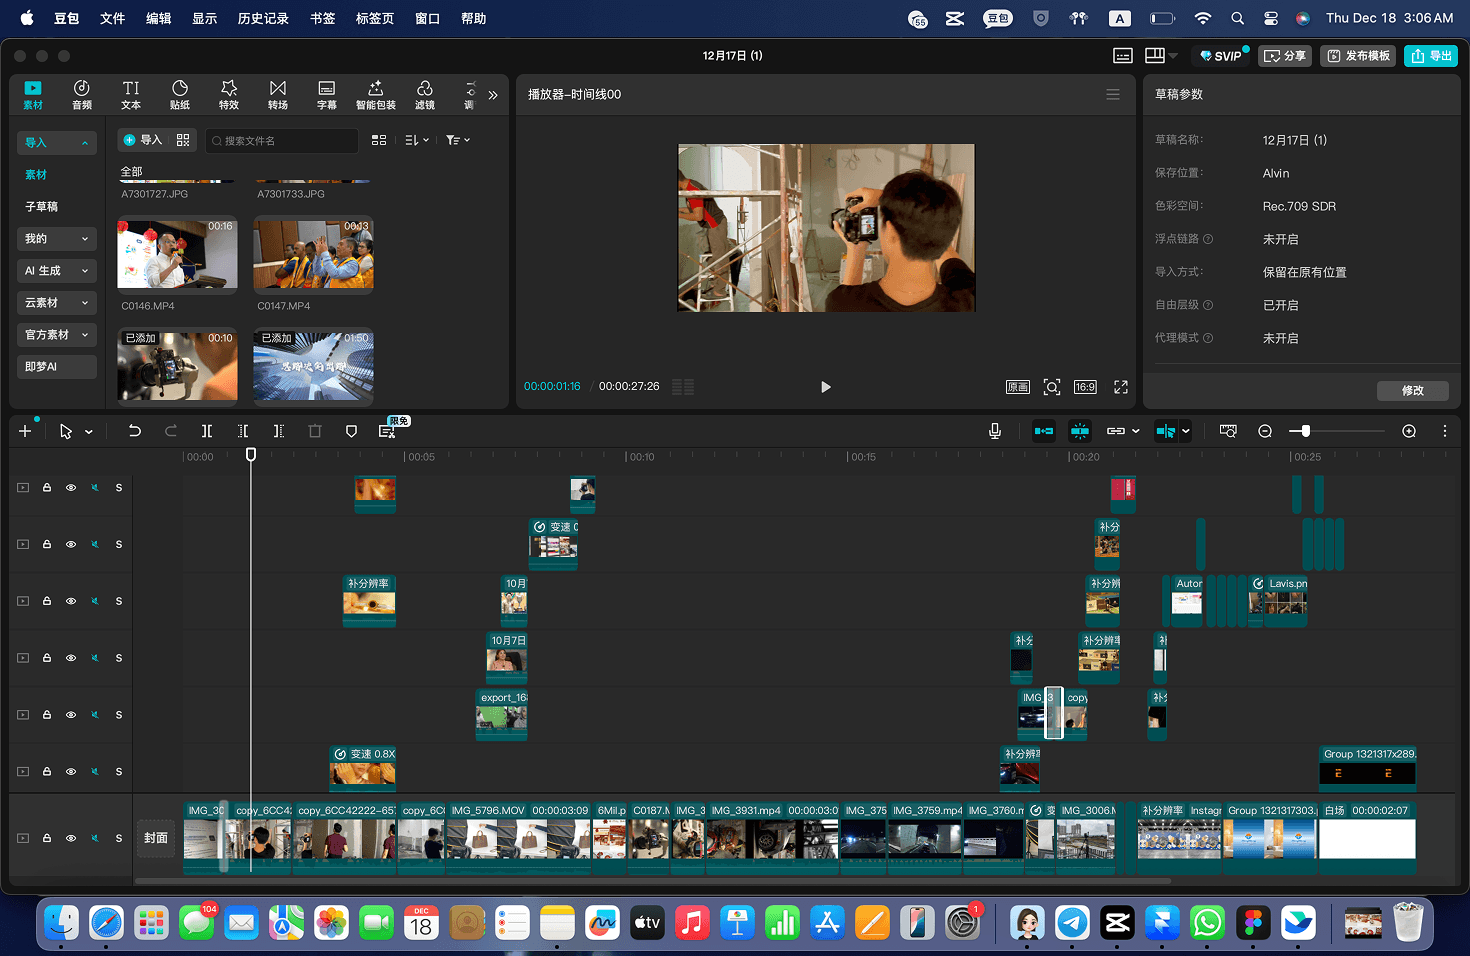Click the timeline add plus icon

coord(25,431)
